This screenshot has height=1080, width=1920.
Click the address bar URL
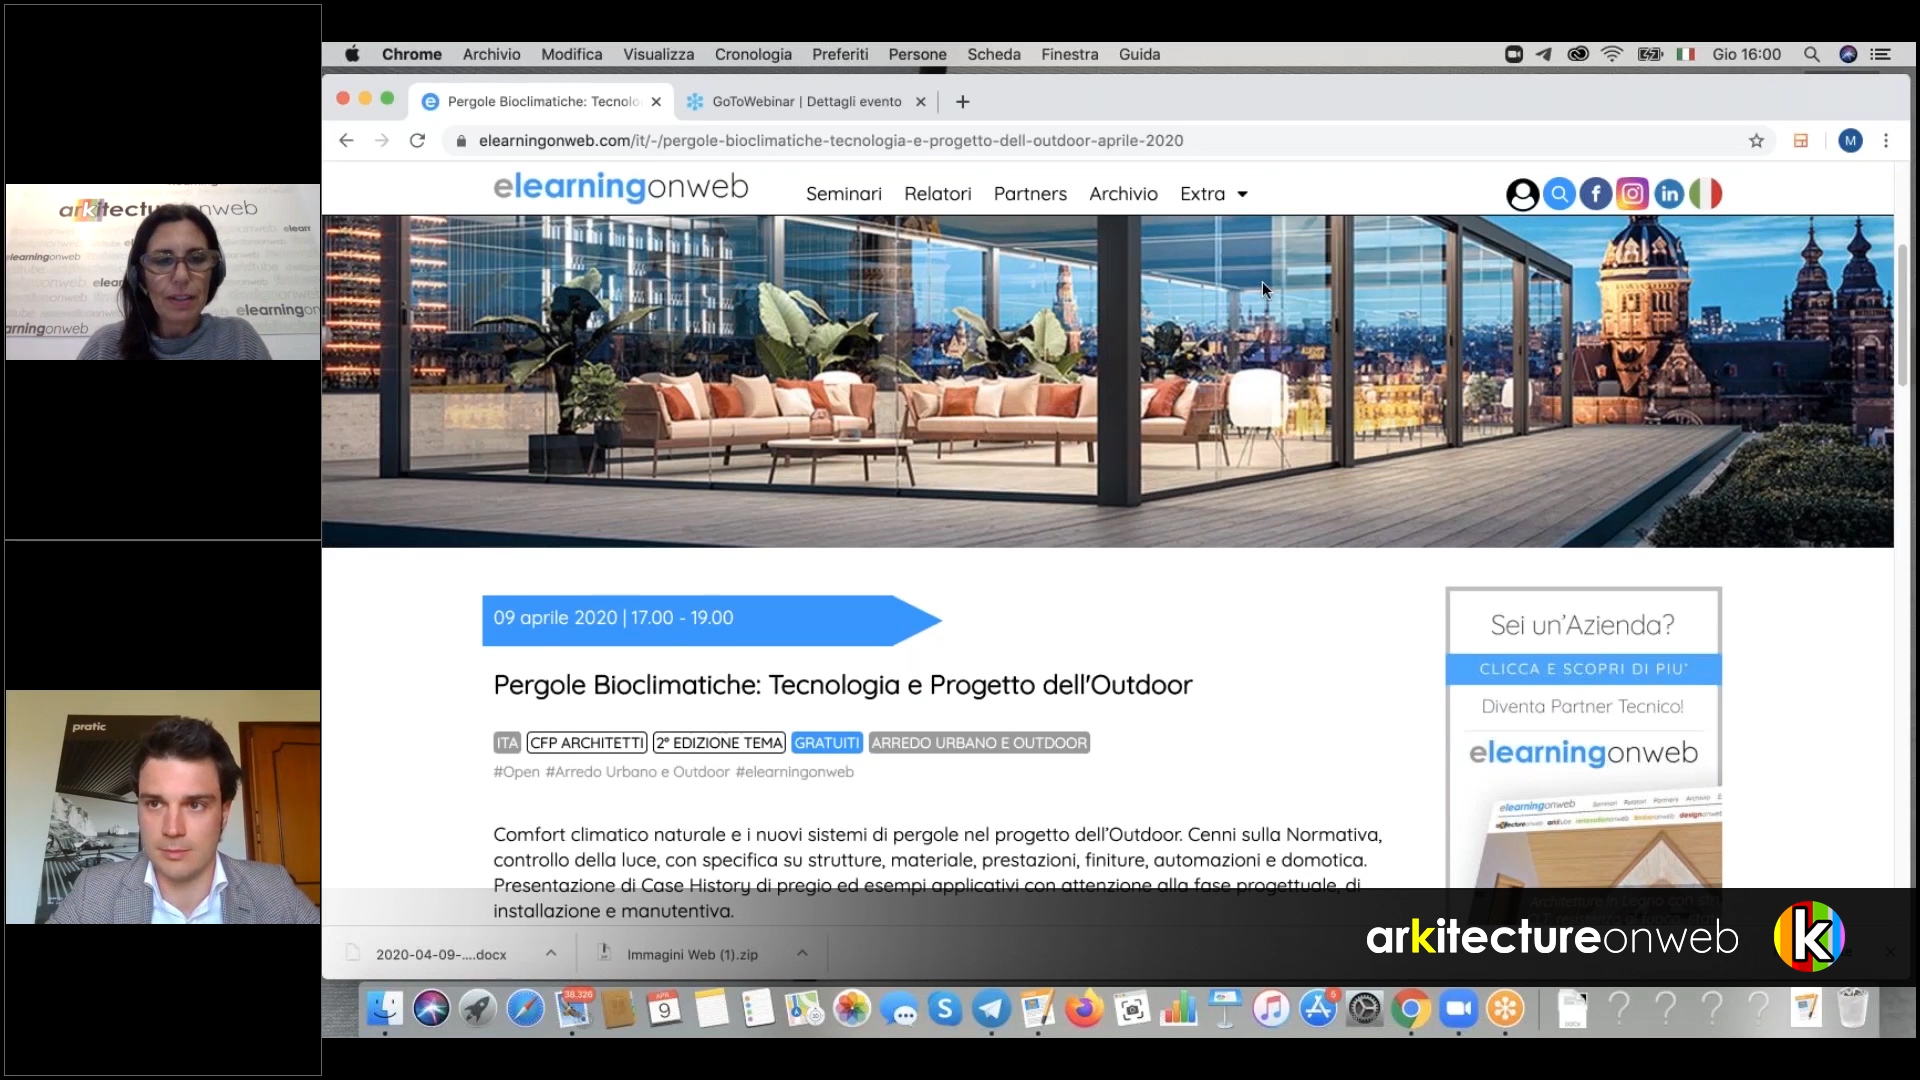pyautogui.click(x=830, y=141)
